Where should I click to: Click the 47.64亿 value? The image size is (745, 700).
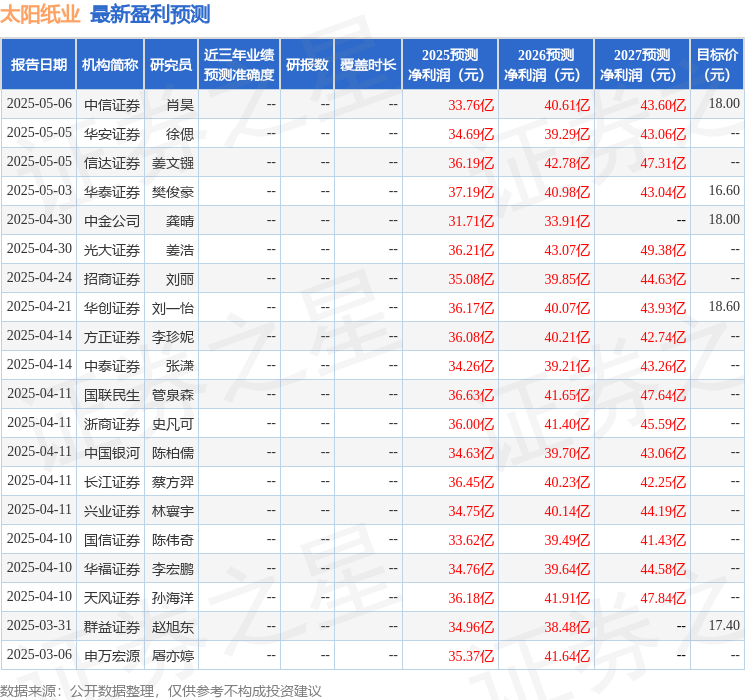click(x=663, y=395)
